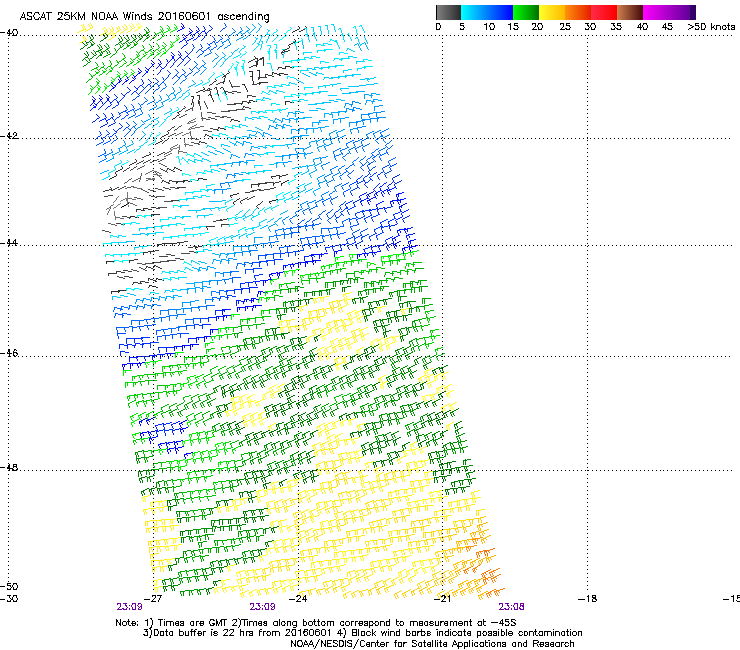
Task: Click the '-18' longitude axis label
Action: coord(588,599)
